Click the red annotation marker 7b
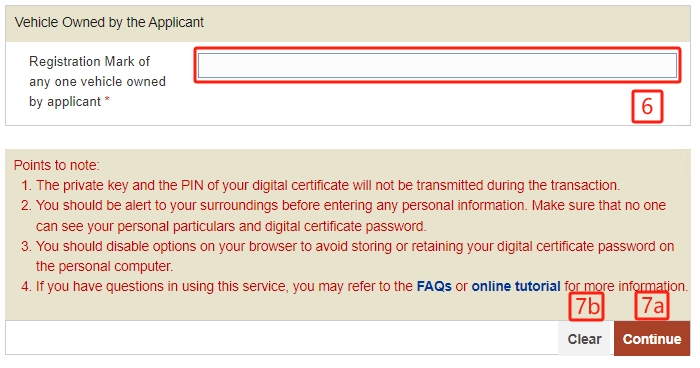Viewport: 700px width, 368px height. pos(586,306)
